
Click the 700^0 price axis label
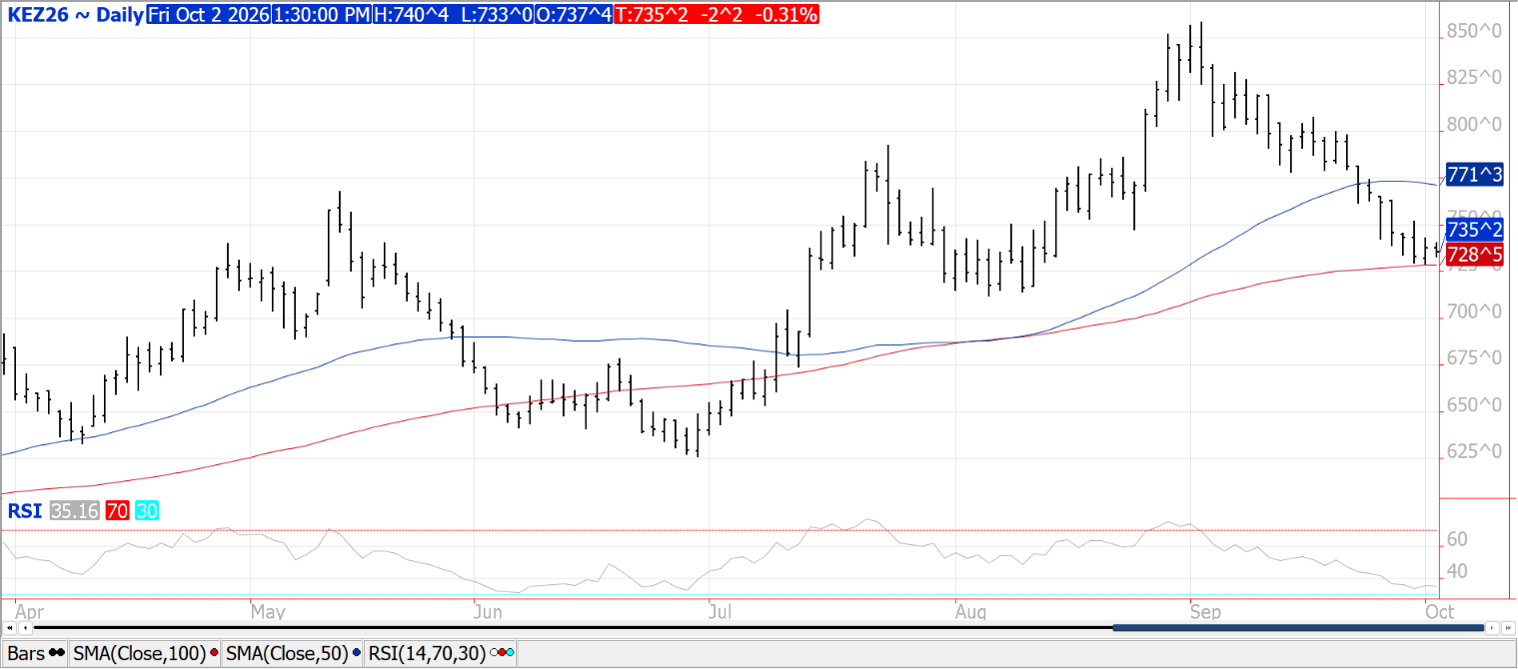(x=1476, y=312)
